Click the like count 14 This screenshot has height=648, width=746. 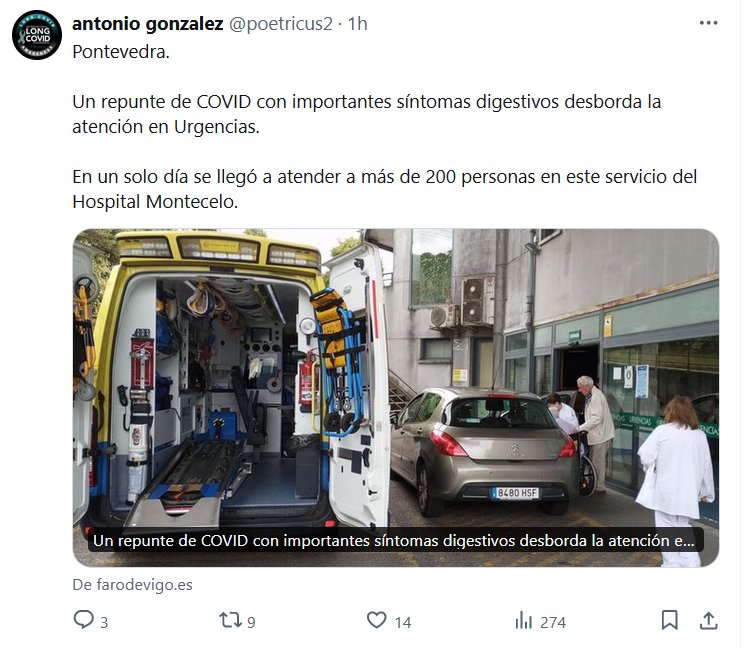pos(402,622)
